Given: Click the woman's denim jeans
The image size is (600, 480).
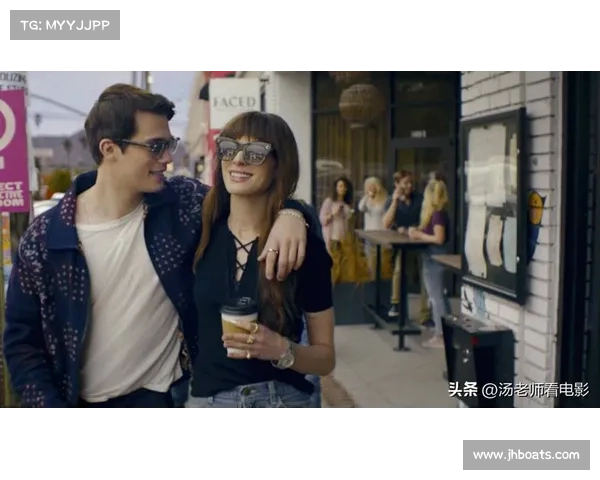Looking at the screenshot, I should pyautogui.click(x=256, y=397).
